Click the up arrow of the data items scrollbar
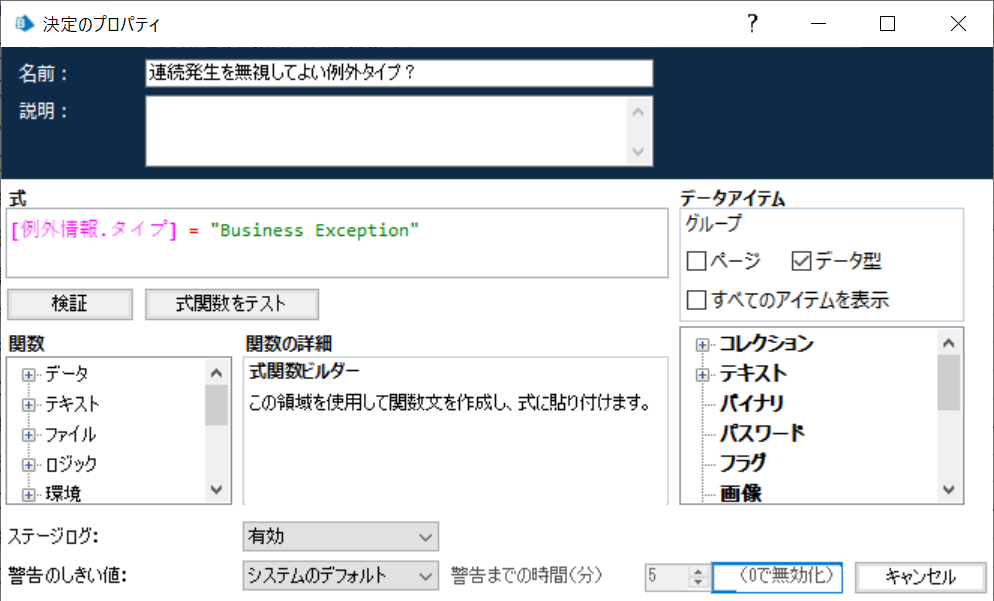The width and height of the screenshot is (994, 601). click(x=948, y=343)
